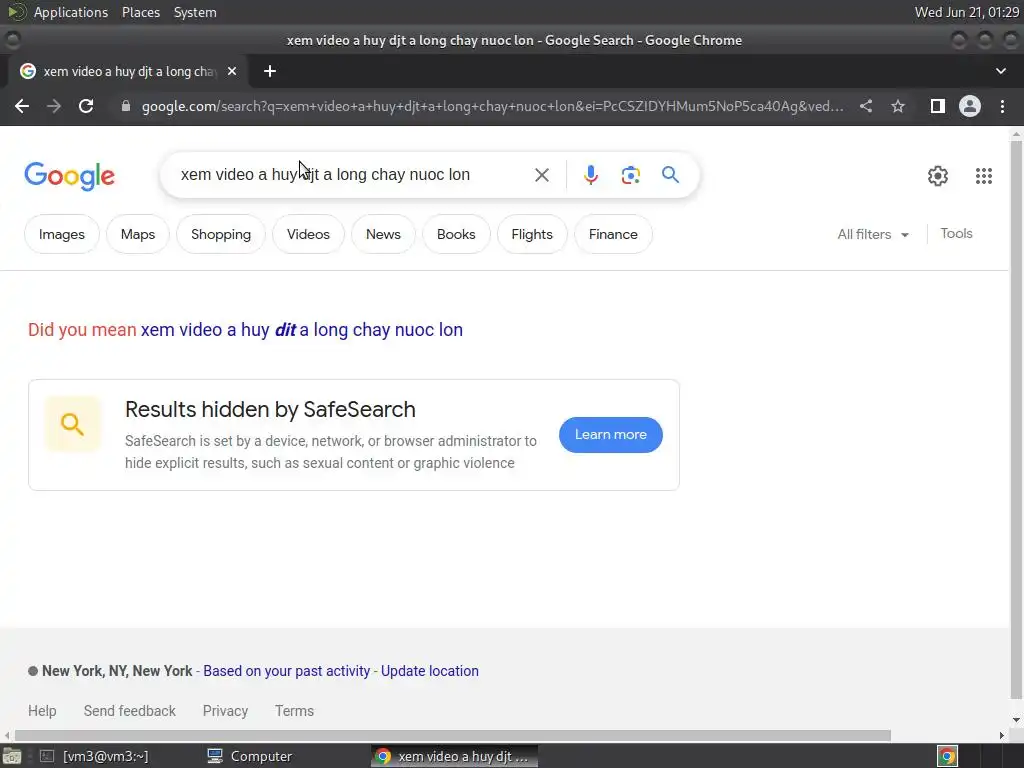Click the Update location link
This screenshot has height=768, width=1024.
pyautogui.click(x=430, y=671)
